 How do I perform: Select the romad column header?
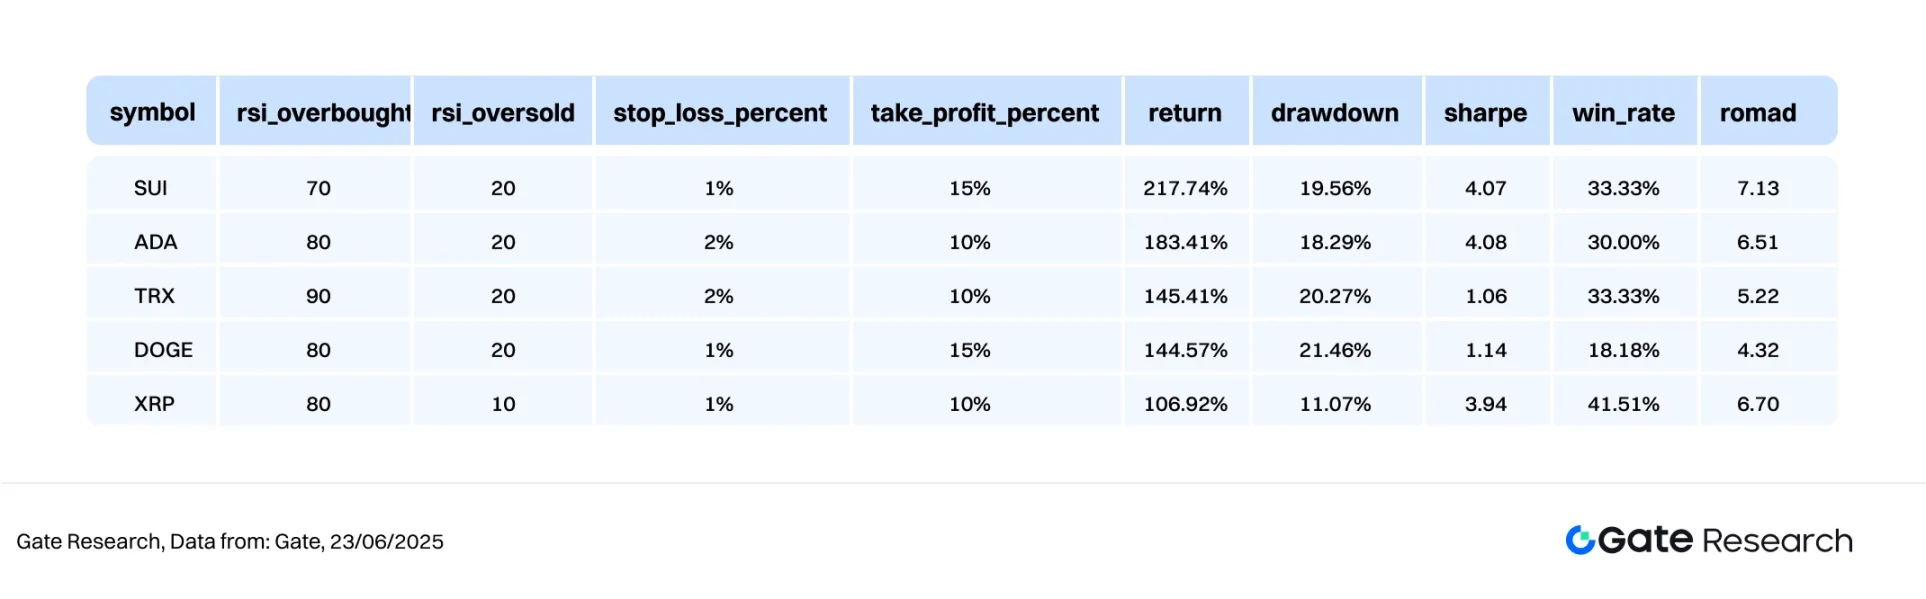(x=1768, y=112)
